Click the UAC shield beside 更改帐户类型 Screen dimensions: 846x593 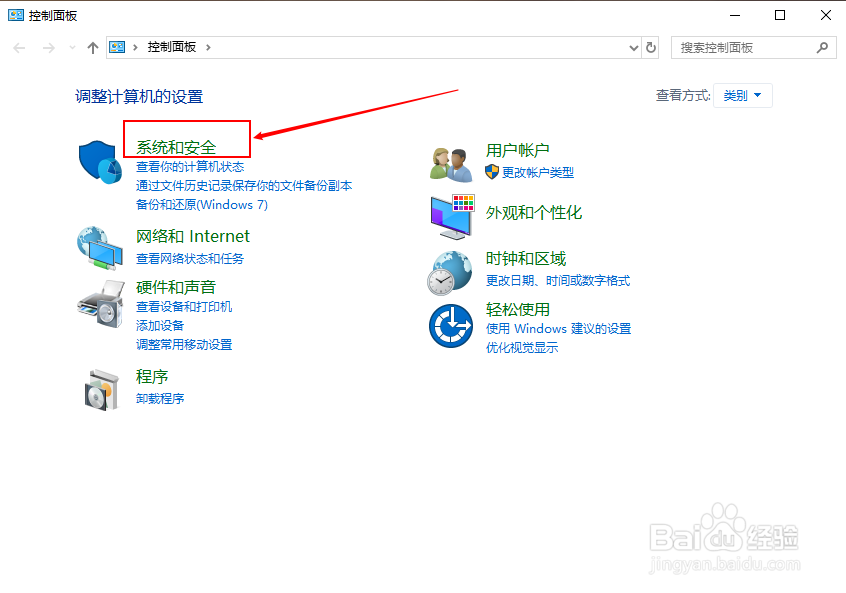pos(492,172)
